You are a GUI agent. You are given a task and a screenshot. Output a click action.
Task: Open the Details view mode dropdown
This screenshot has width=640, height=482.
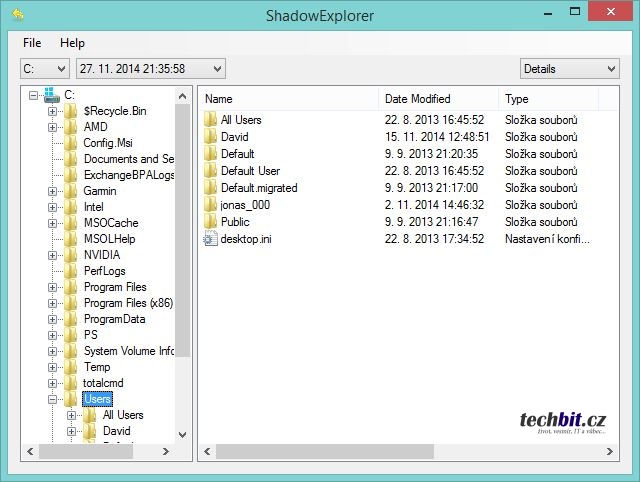pos(569,69)
